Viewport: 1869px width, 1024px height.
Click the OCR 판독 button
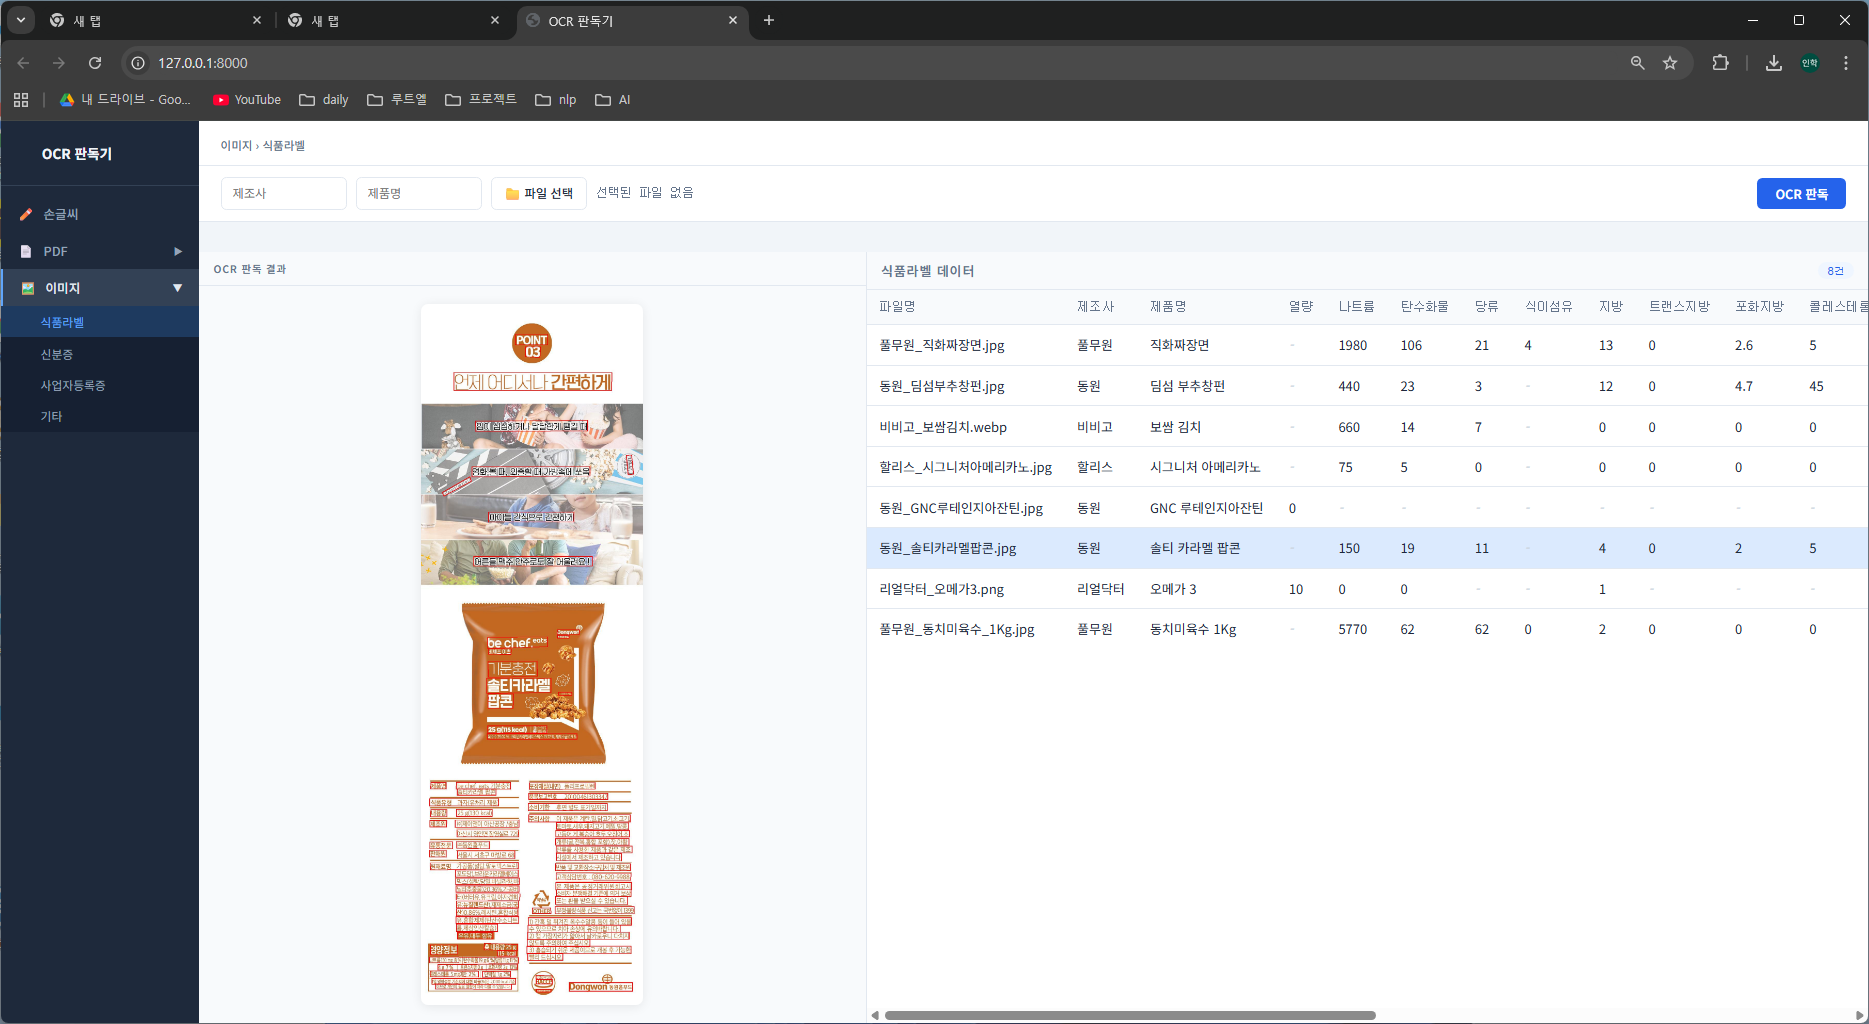coord(1801,194)
